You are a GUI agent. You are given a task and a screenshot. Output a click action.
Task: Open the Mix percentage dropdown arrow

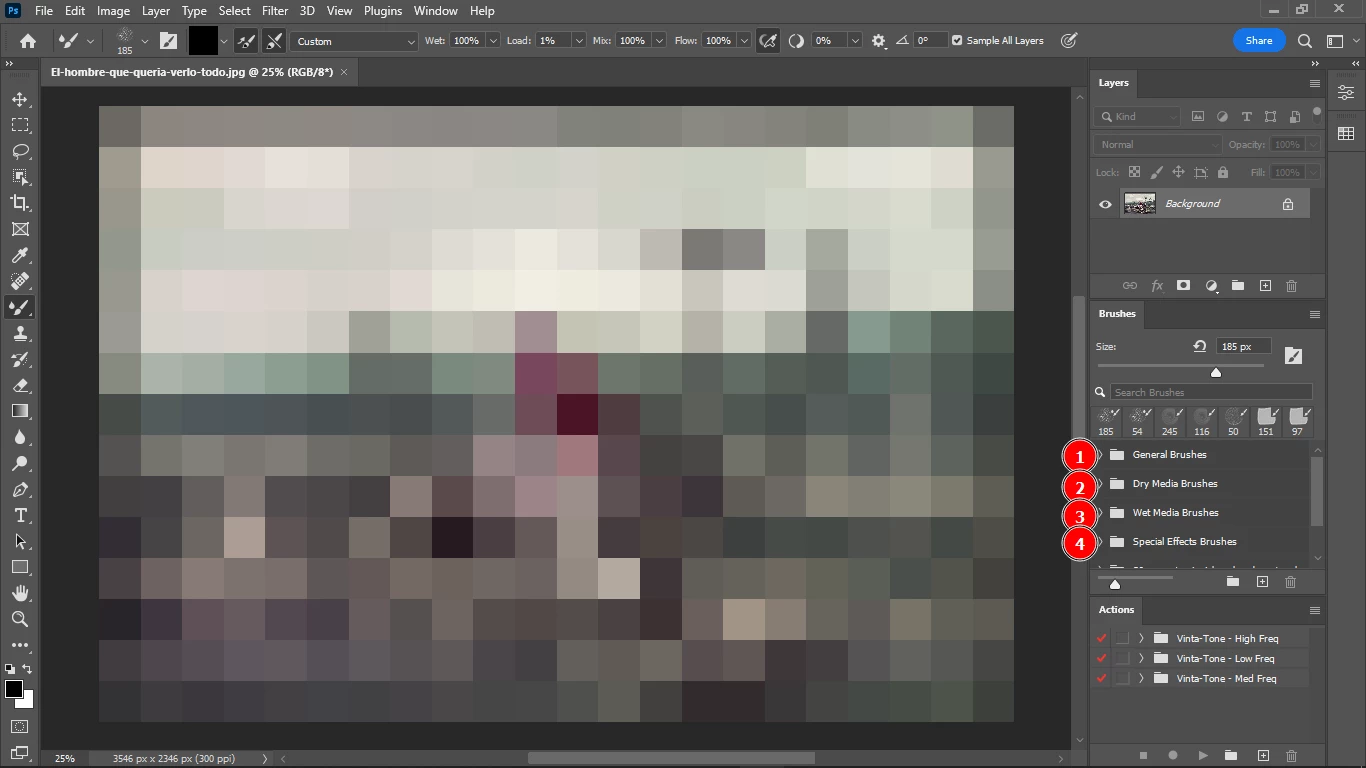click(658, 41)
